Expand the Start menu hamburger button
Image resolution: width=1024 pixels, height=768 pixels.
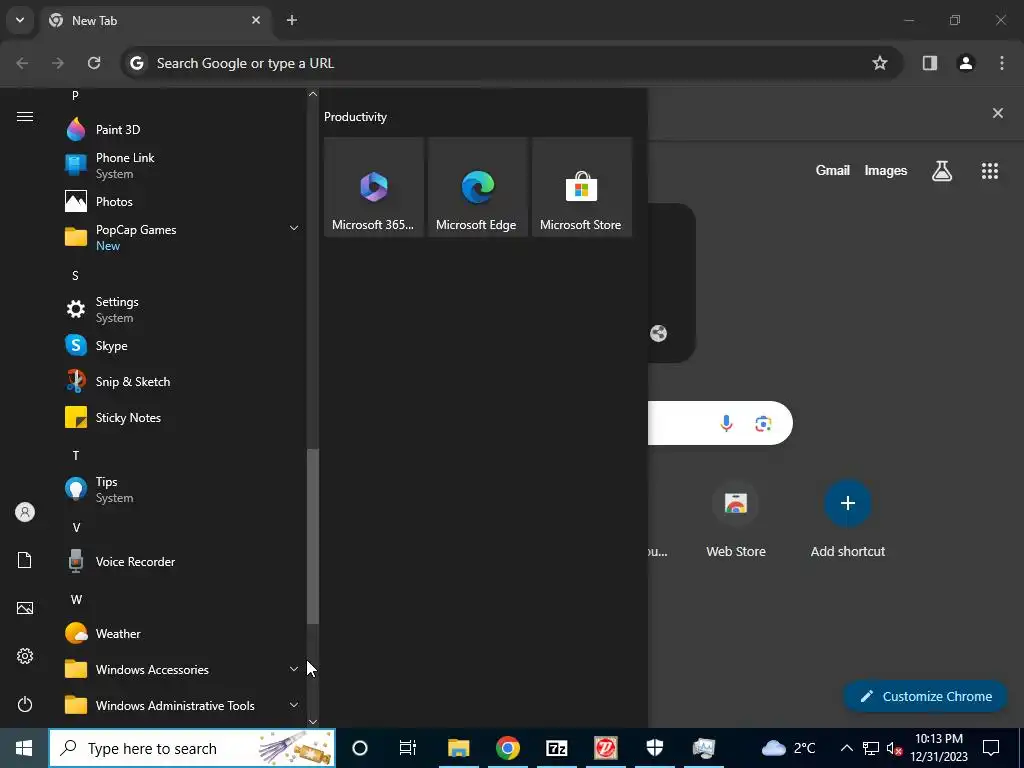(x=25, y=116)
